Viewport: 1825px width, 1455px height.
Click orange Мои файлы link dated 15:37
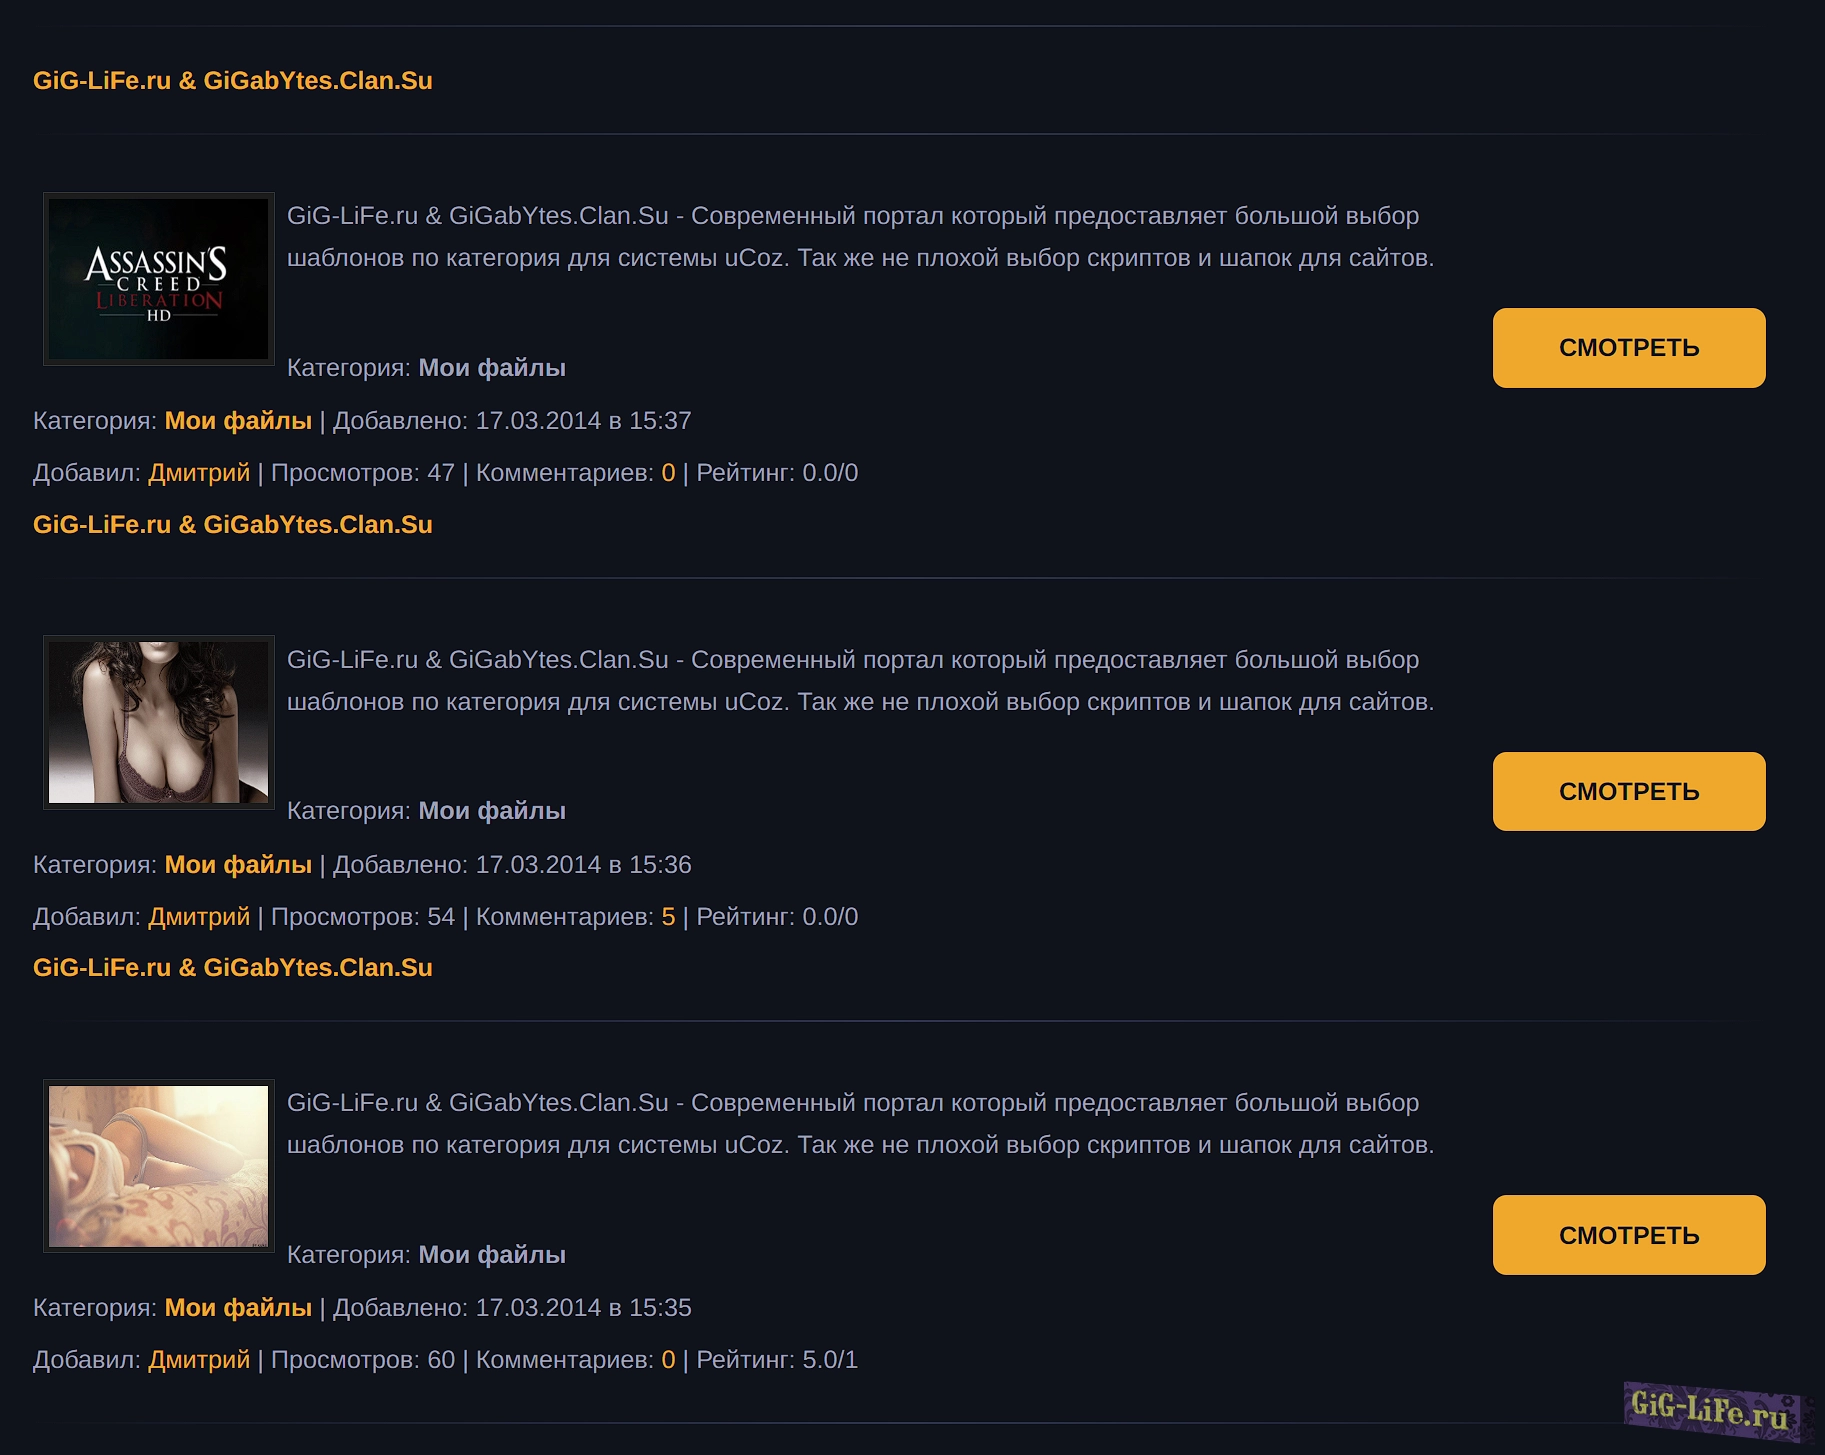(x=238, y=421)
